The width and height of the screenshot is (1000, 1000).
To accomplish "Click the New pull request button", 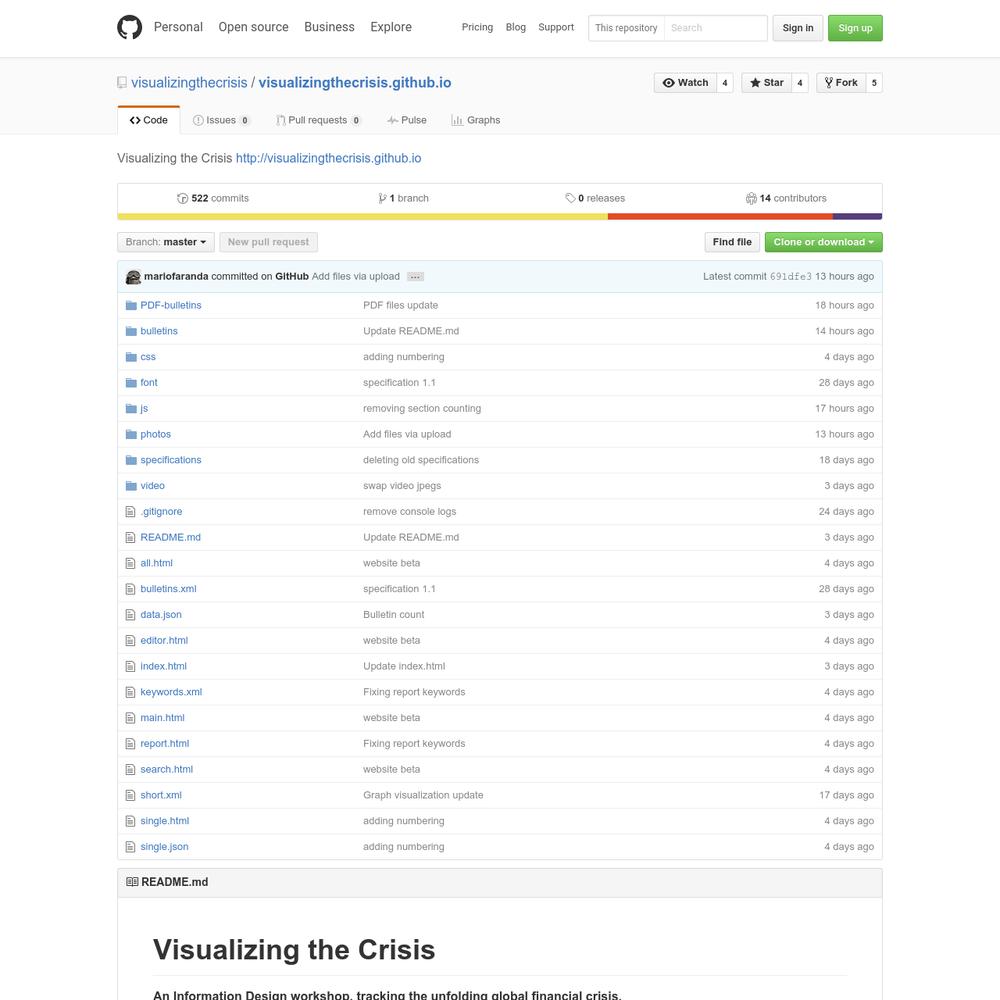I will point(268,242).
